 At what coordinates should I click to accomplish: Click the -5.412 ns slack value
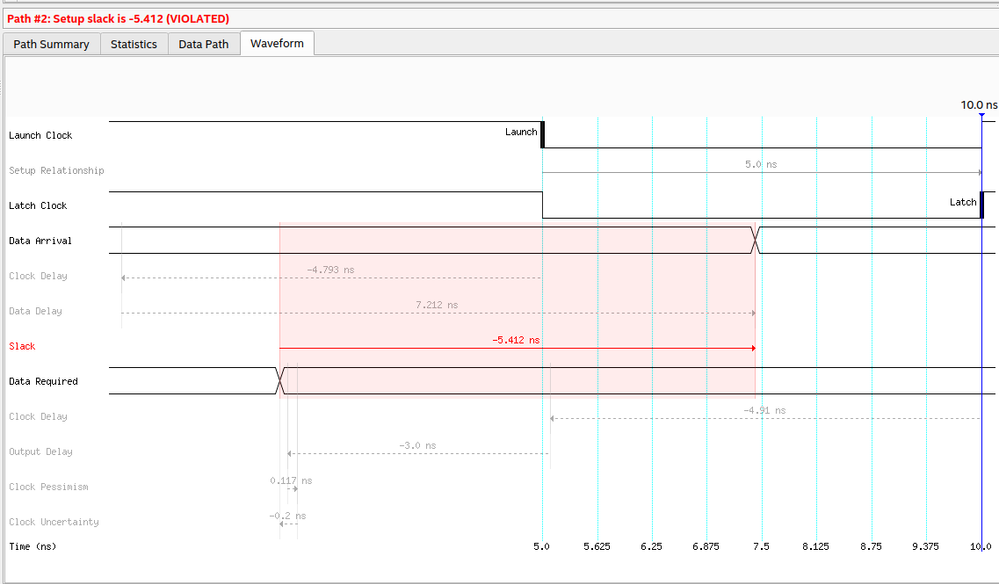(x=516, y=340)
